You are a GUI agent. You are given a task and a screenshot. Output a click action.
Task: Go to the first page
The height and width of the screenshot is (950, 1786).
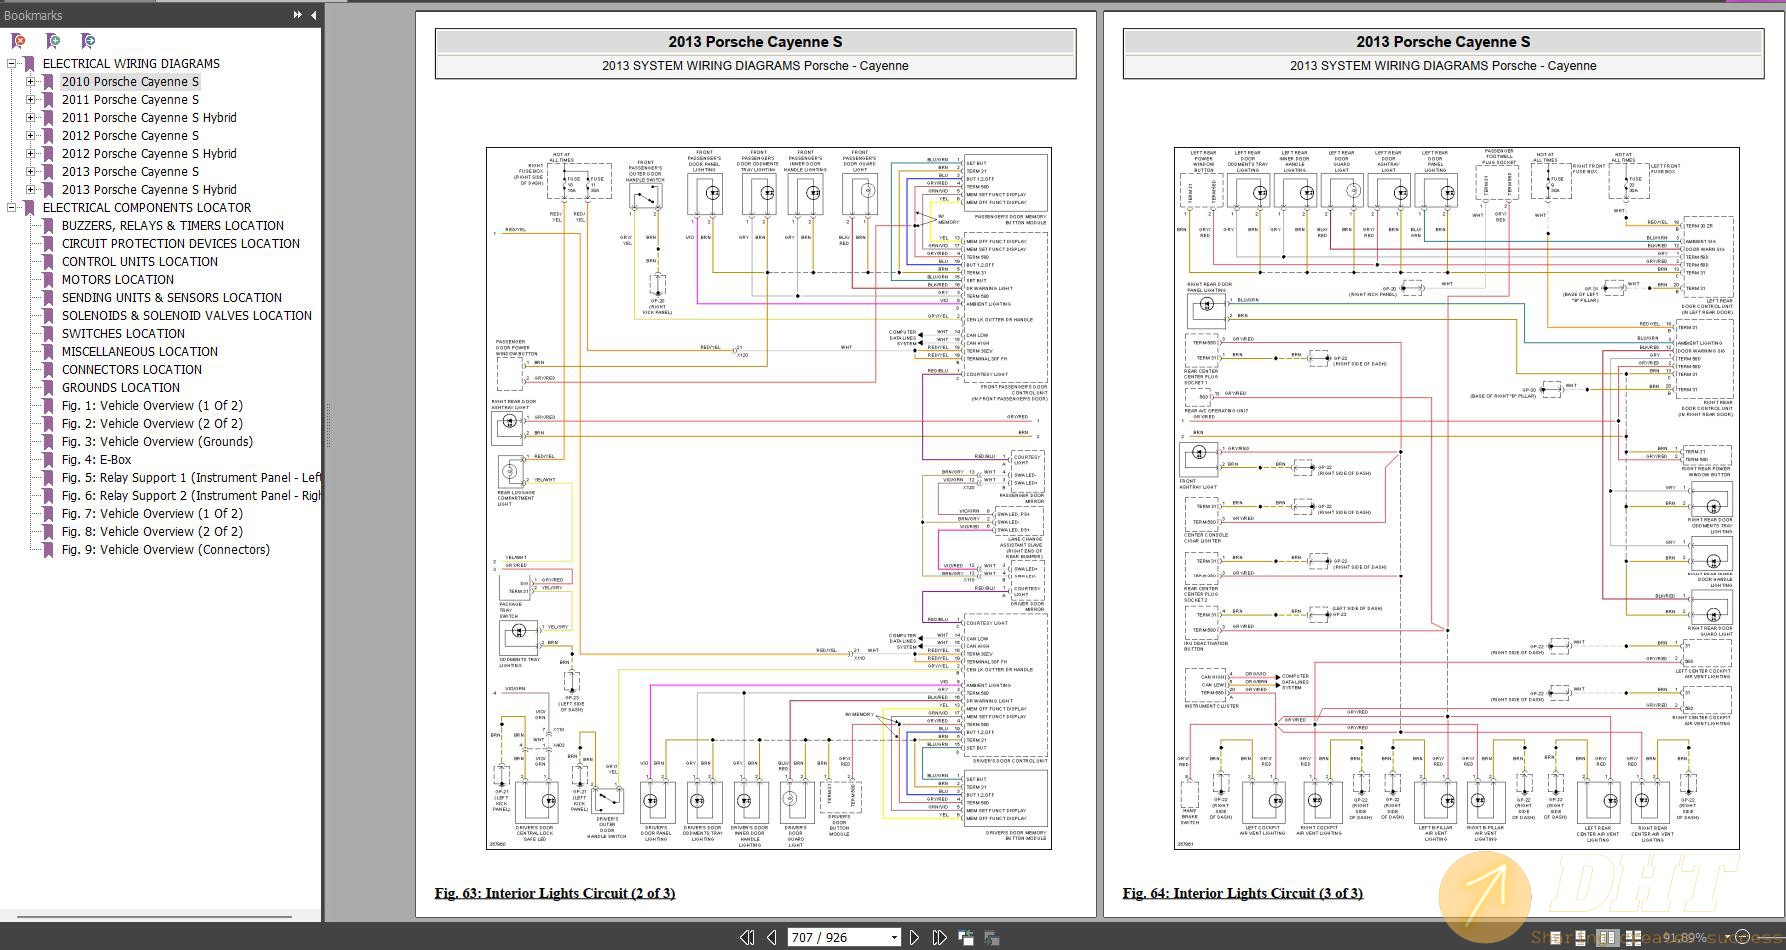tap(747, 937)
